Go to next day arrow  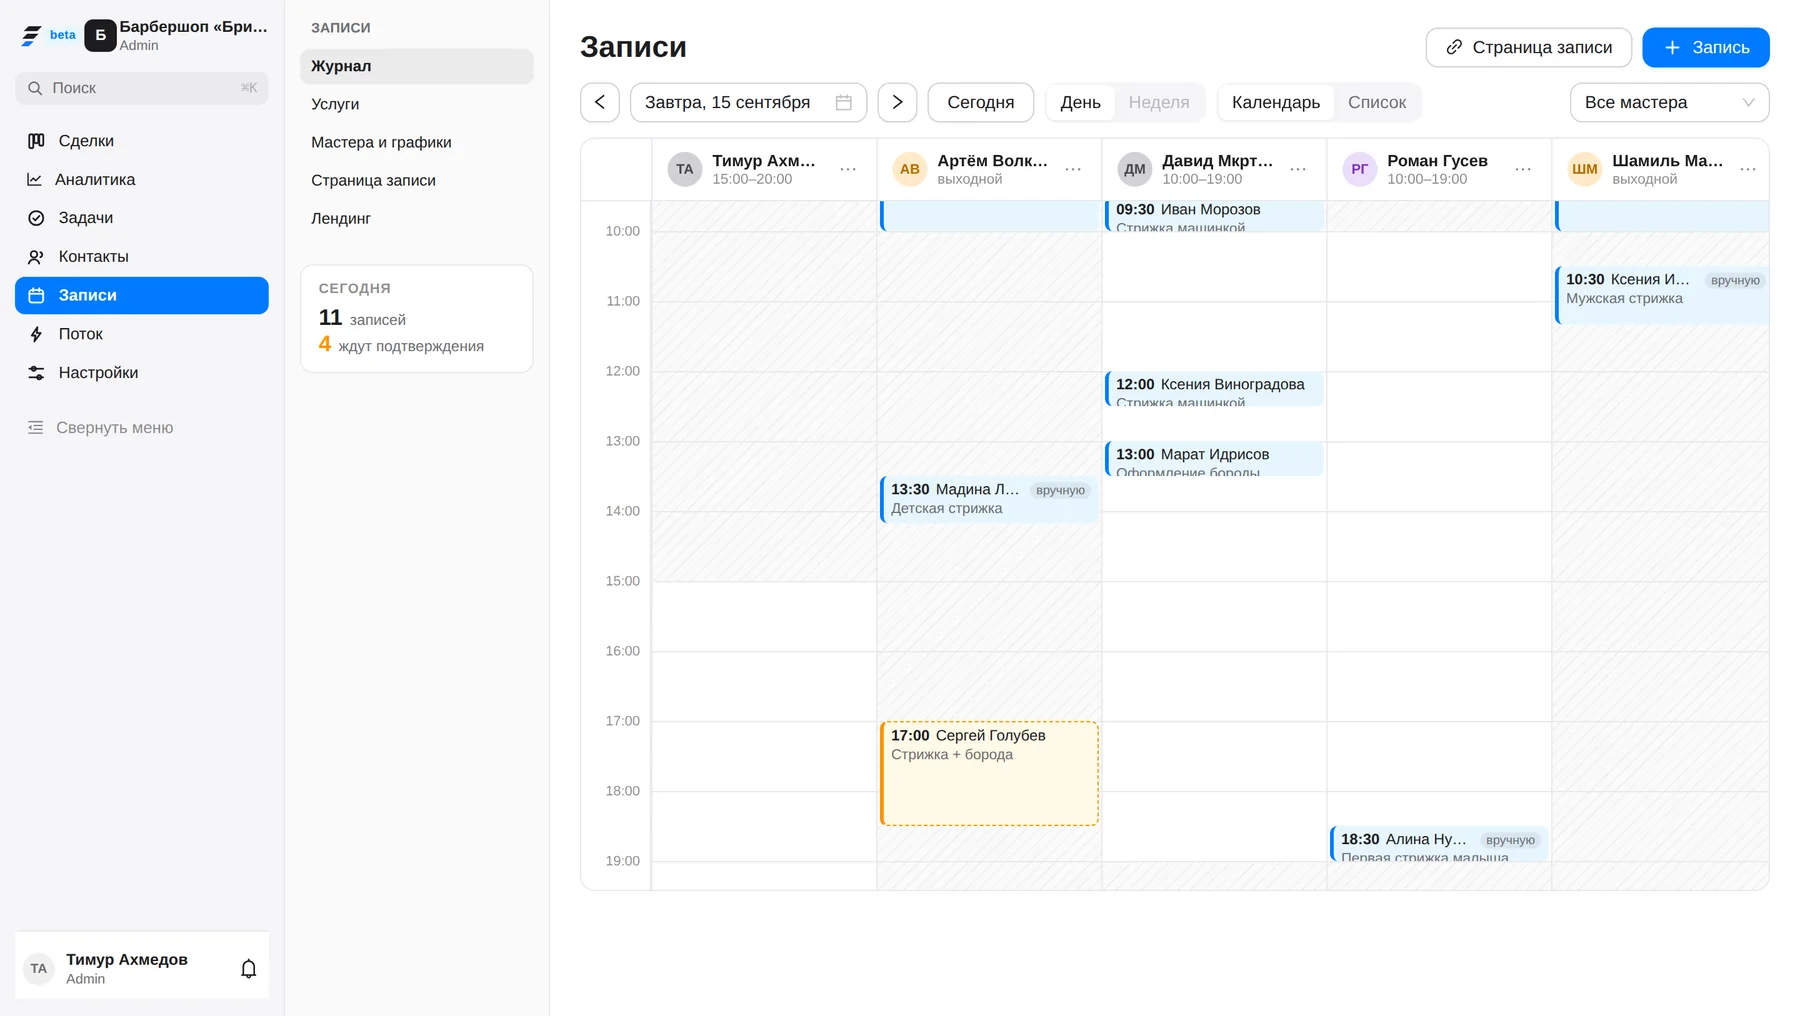coord(897,102)
